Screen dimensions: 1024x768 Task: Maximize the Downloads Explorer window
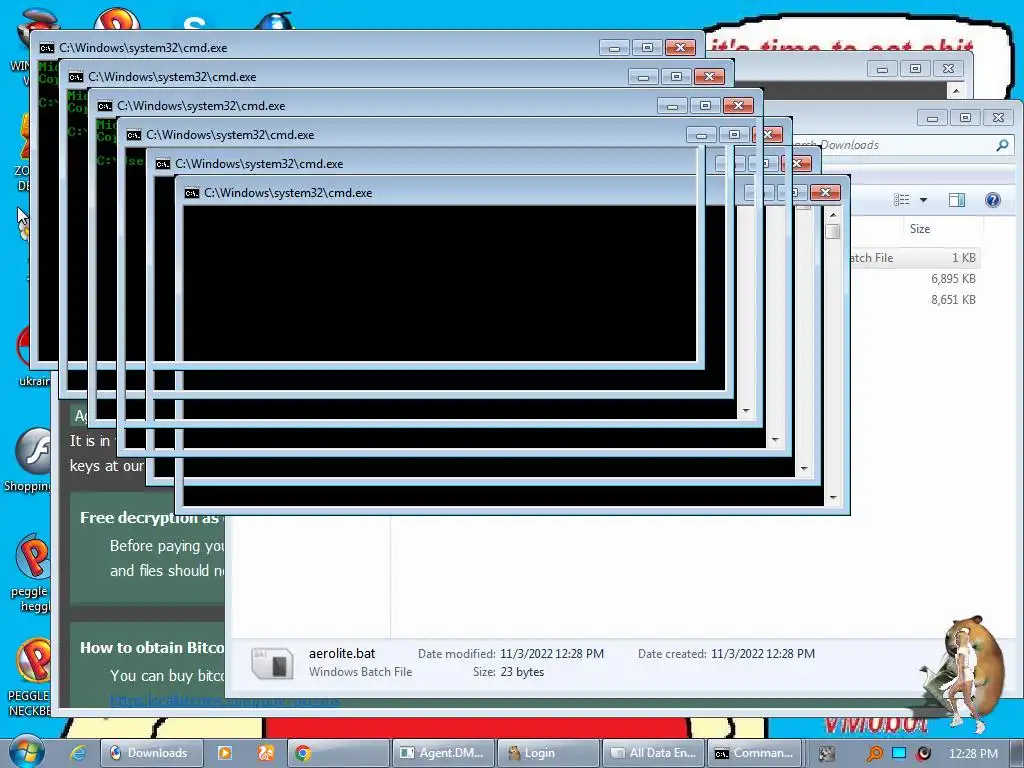965,118
